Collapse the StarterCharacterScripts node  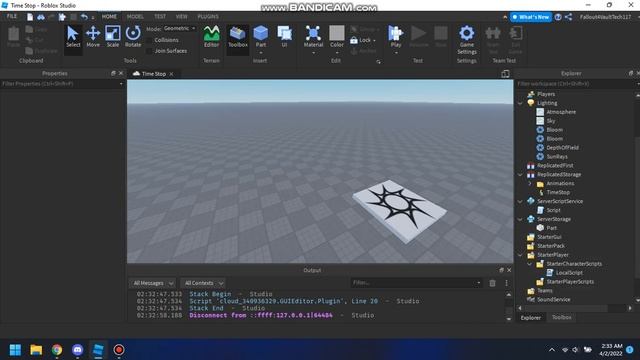(x=530, y=264)
